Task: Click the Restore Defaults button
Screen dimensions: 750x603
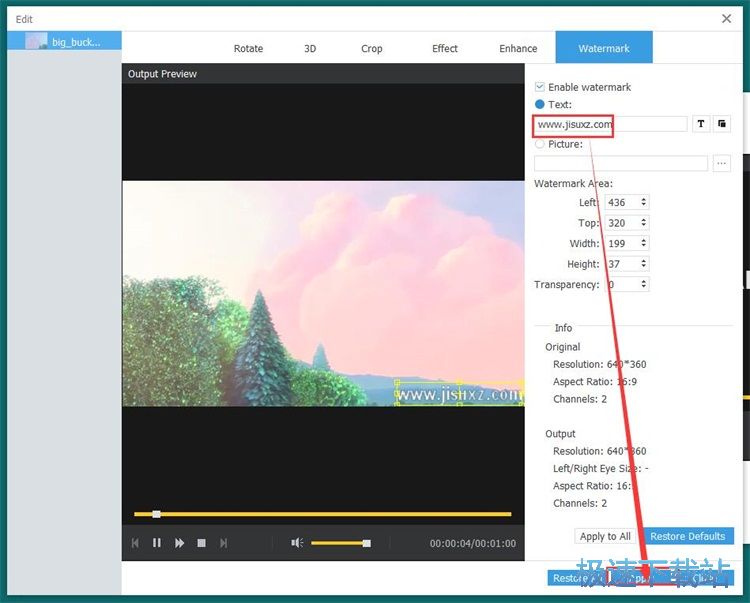Action: [687, 536]
